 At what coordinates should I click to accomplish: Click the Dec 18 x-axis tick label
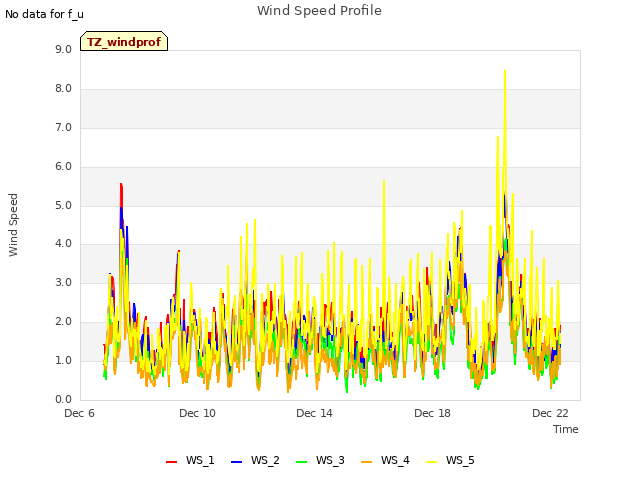[x=432, y=413]
